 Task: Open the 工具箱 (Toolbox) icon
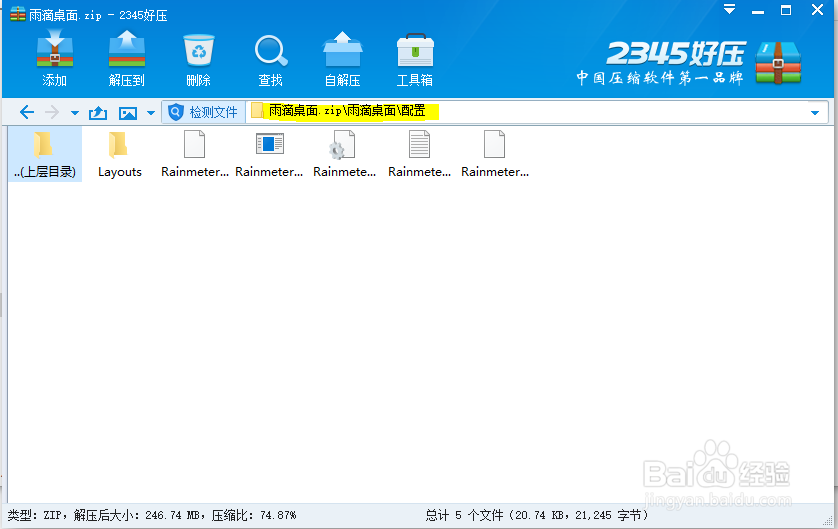pos(415,60)
